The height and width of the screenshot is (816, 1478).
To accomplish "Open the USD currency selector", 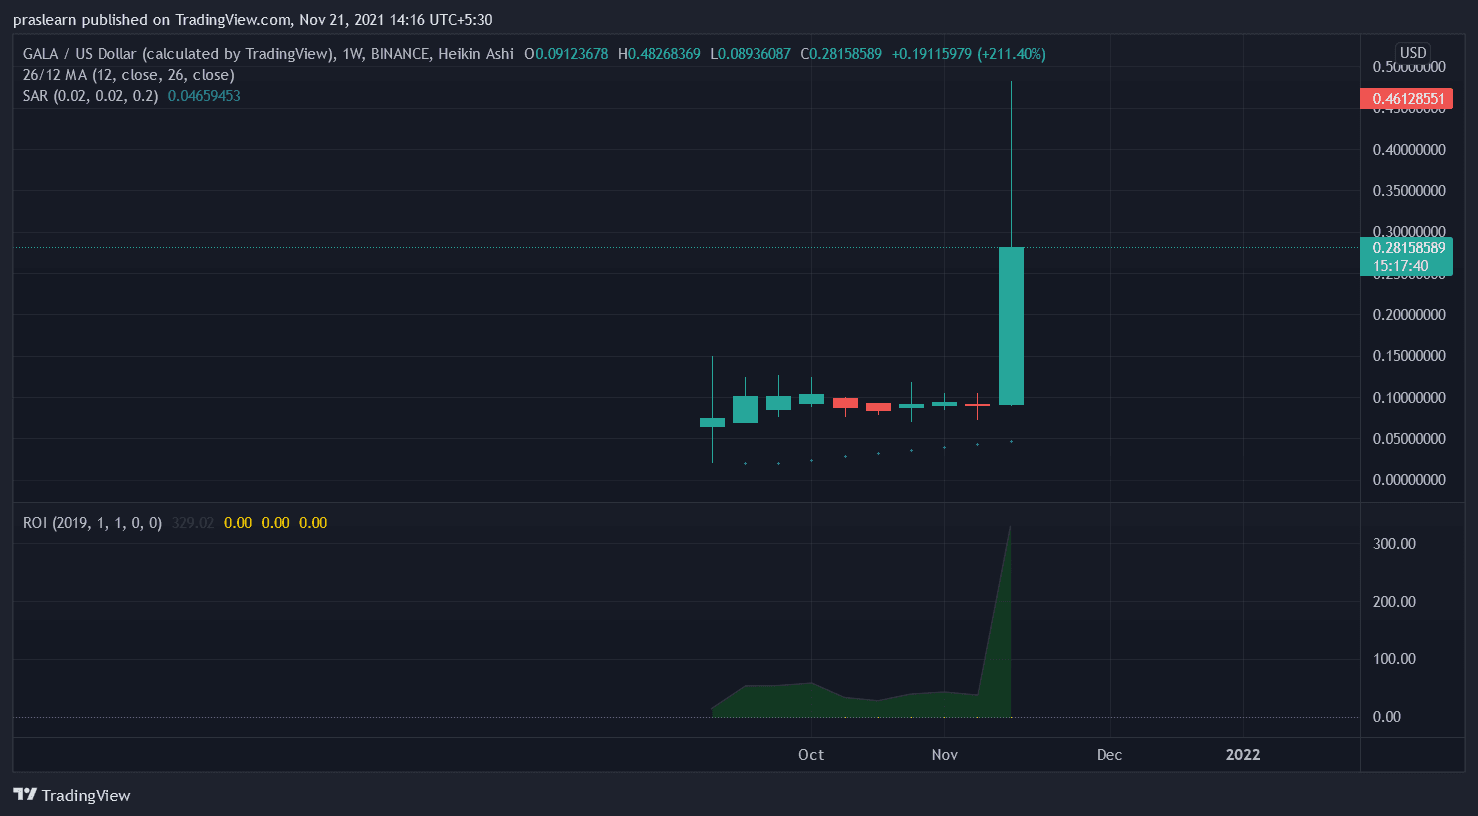I will pos(1412,53).
